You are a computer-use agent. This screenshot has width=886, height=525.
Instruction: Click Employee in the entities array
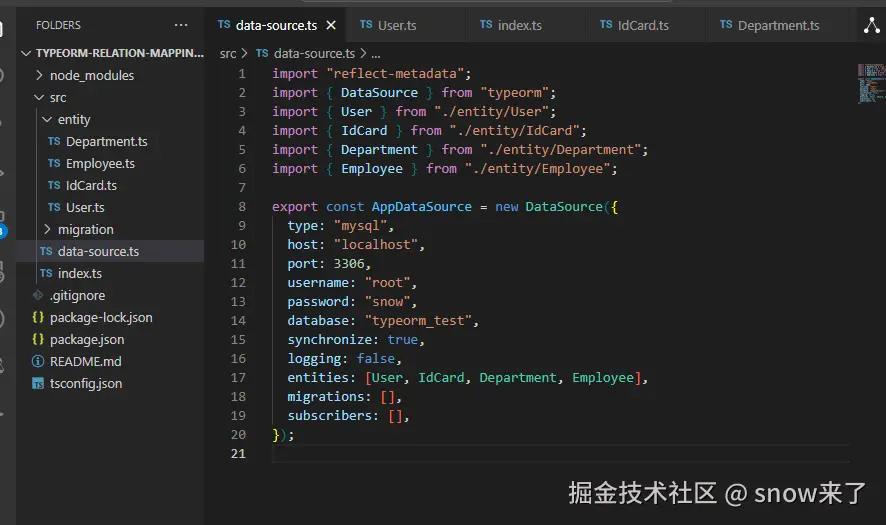tap(603, 378)
